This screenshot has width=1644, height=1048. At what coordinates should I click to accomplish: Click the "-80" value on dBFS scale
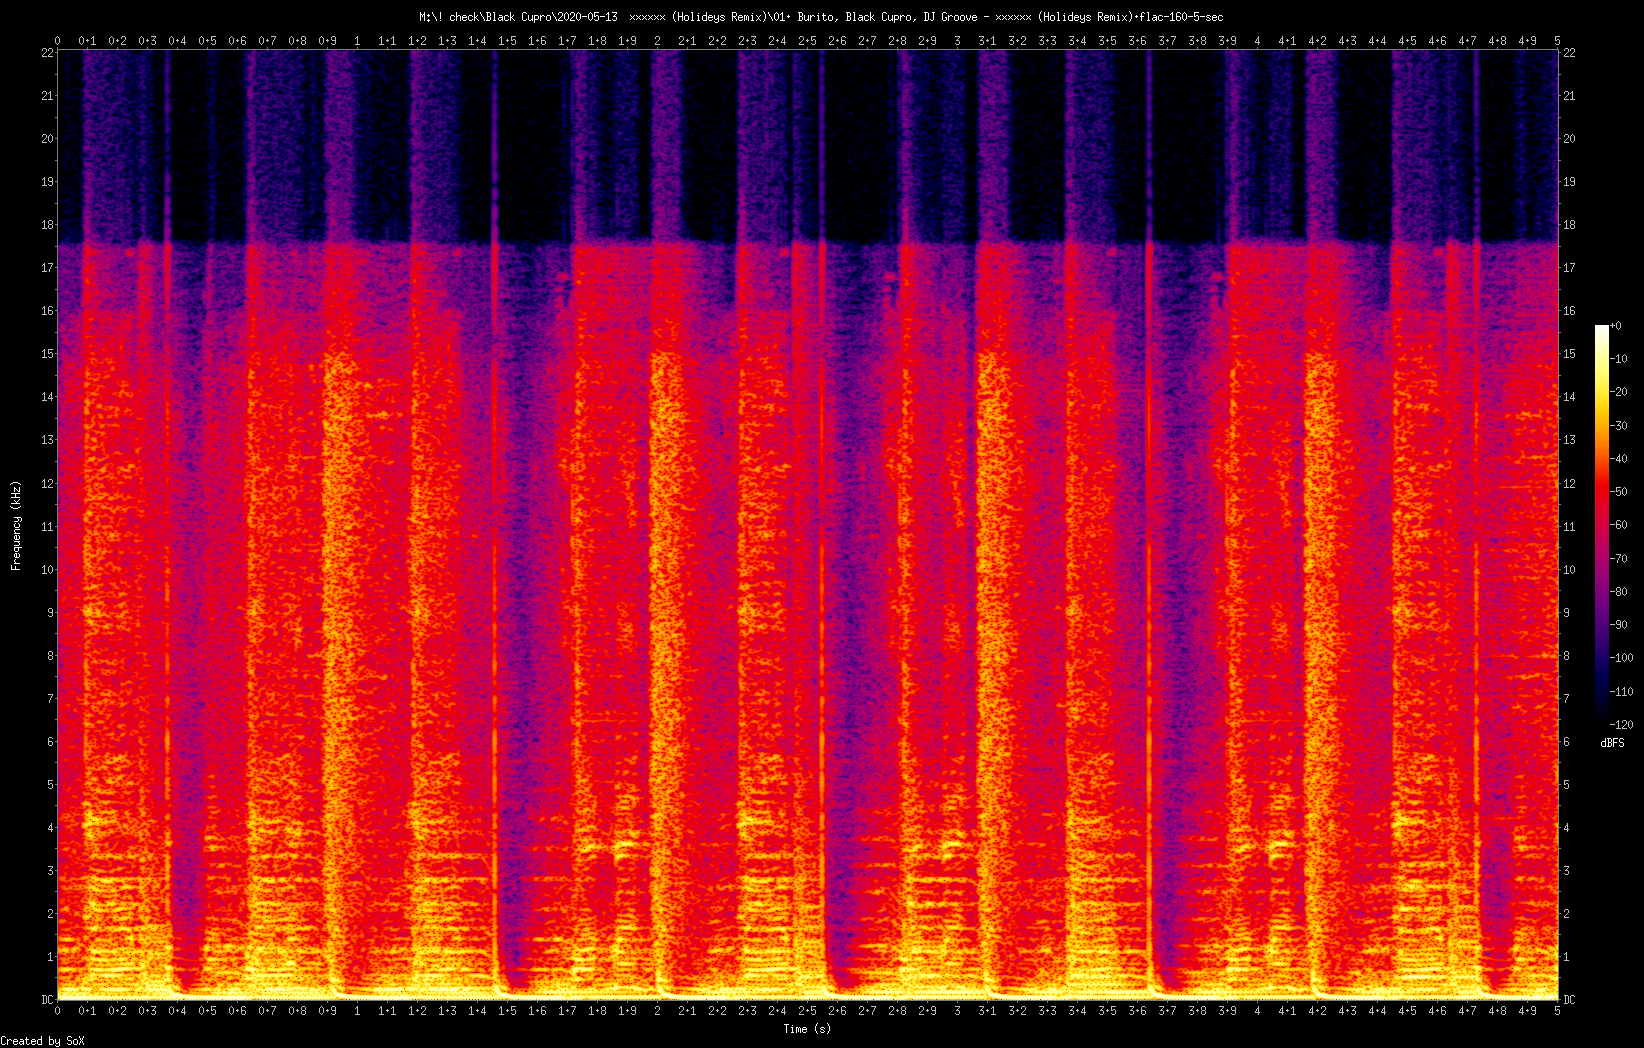(1619, 592)
